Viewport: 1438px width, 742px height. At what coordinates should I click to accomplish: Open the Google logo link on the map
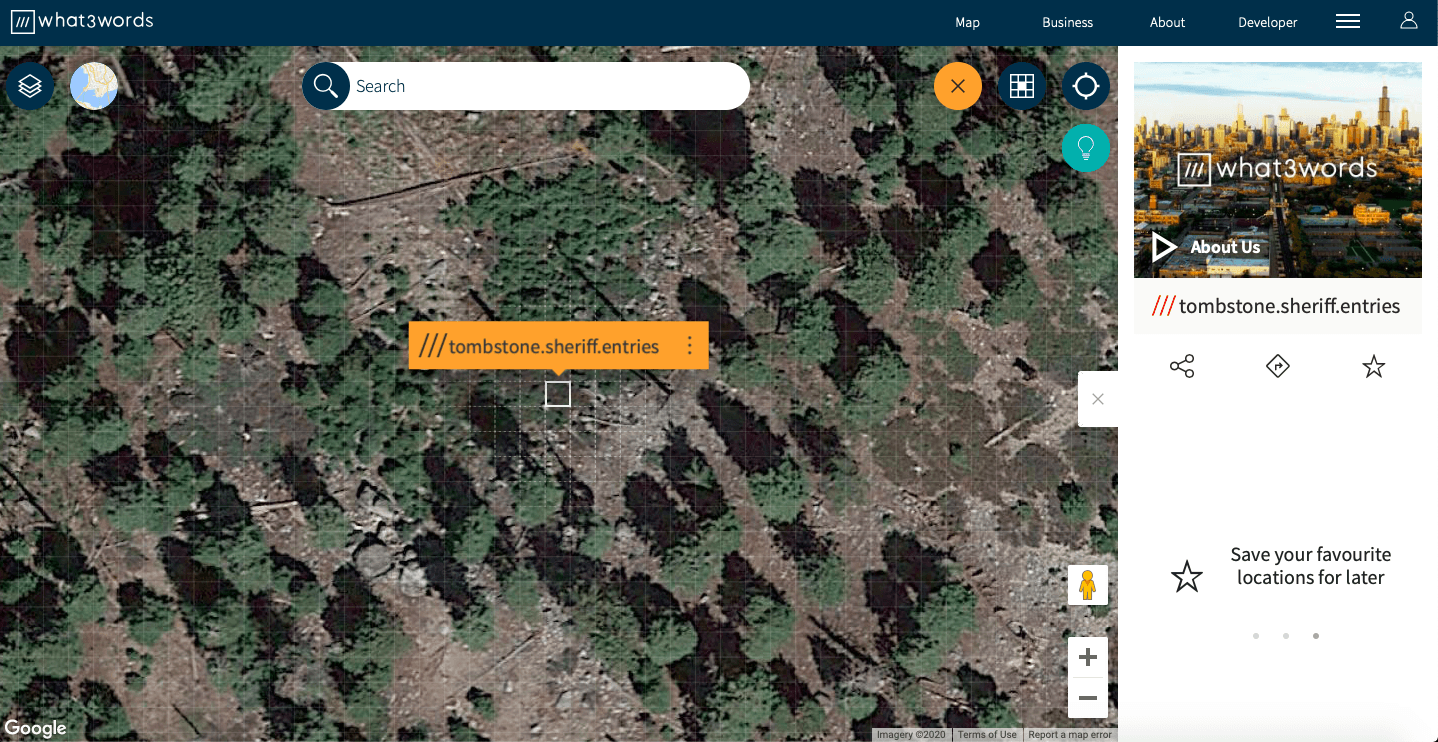click(35, 728)
